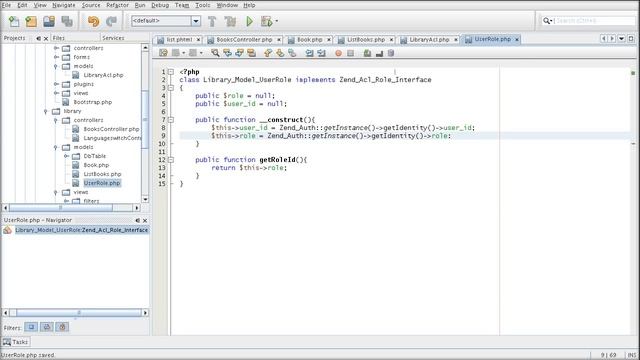Screen dimensions: 640x360
Task: Click the Shift Line Left icon
Action: 309,53
